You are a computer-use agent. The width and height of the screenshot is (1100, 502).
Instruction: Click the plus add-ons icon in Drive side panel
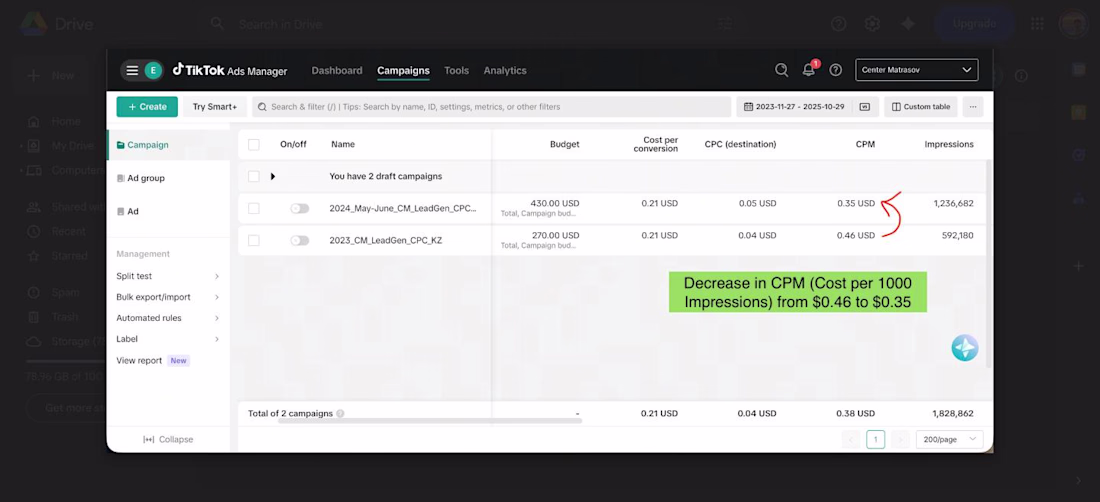1078,266
